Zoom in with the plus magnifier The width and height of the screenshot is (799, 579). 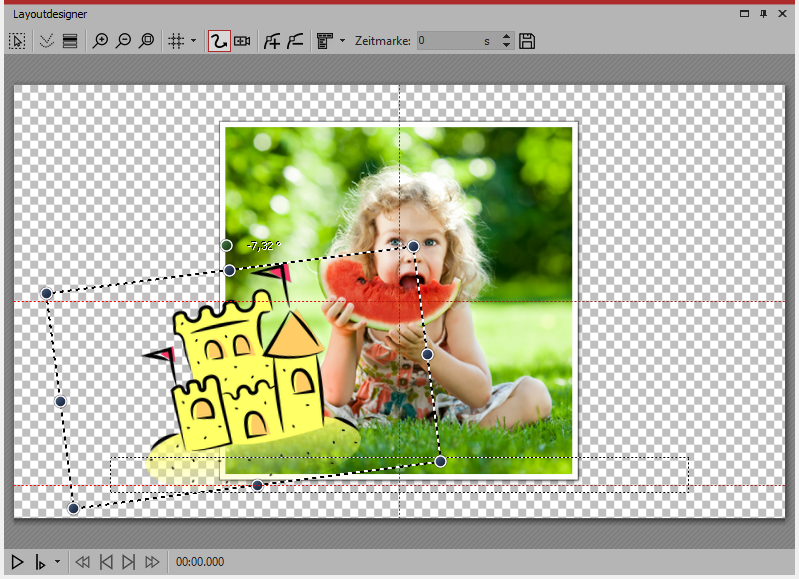(100, 41)
